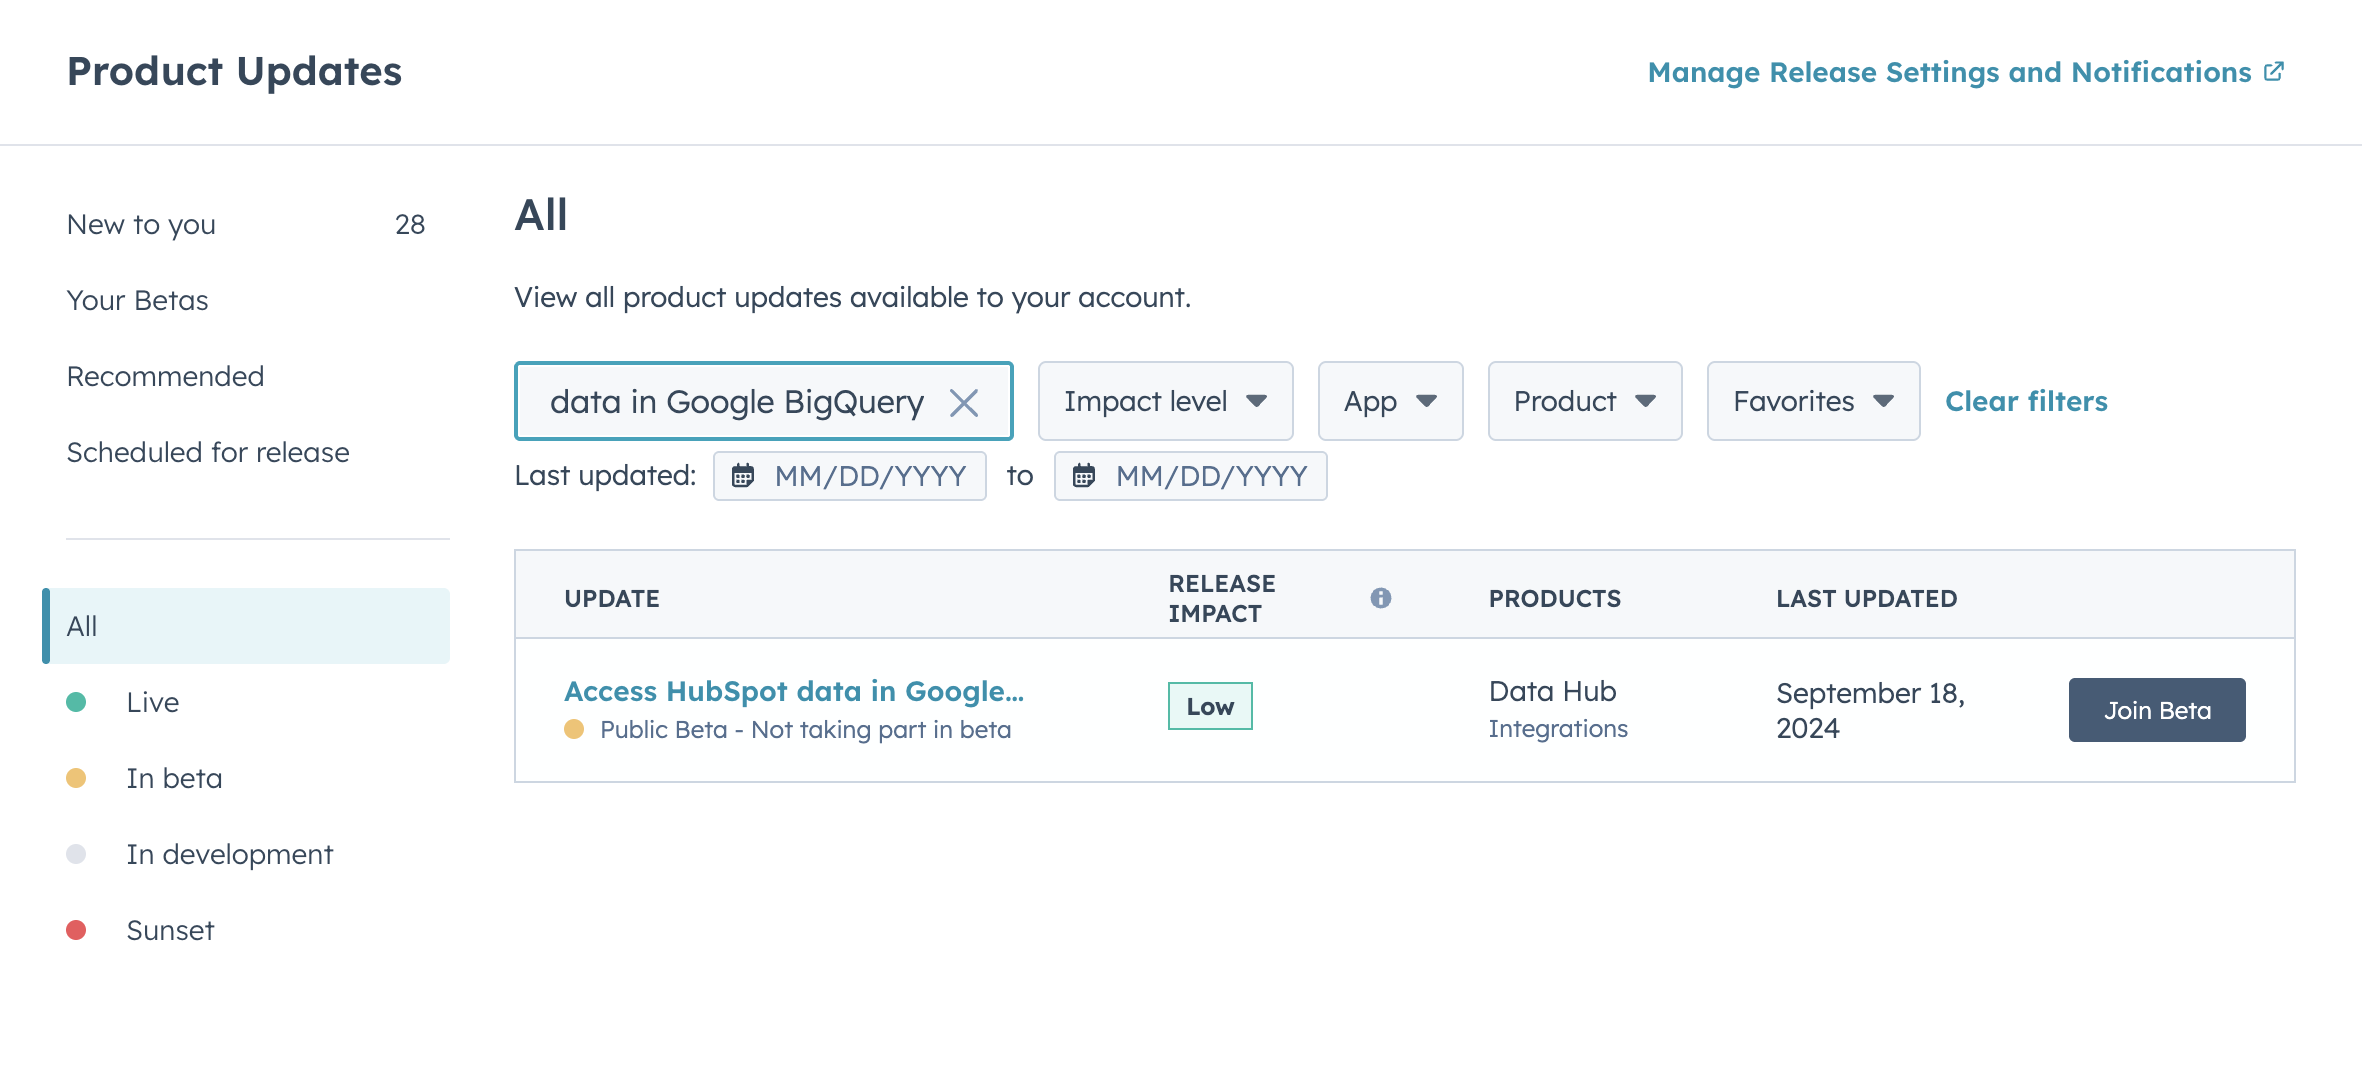Screen dimensions: 2362x1074
Task: Switch to the New to you section
Action: (x=141, y=224)
